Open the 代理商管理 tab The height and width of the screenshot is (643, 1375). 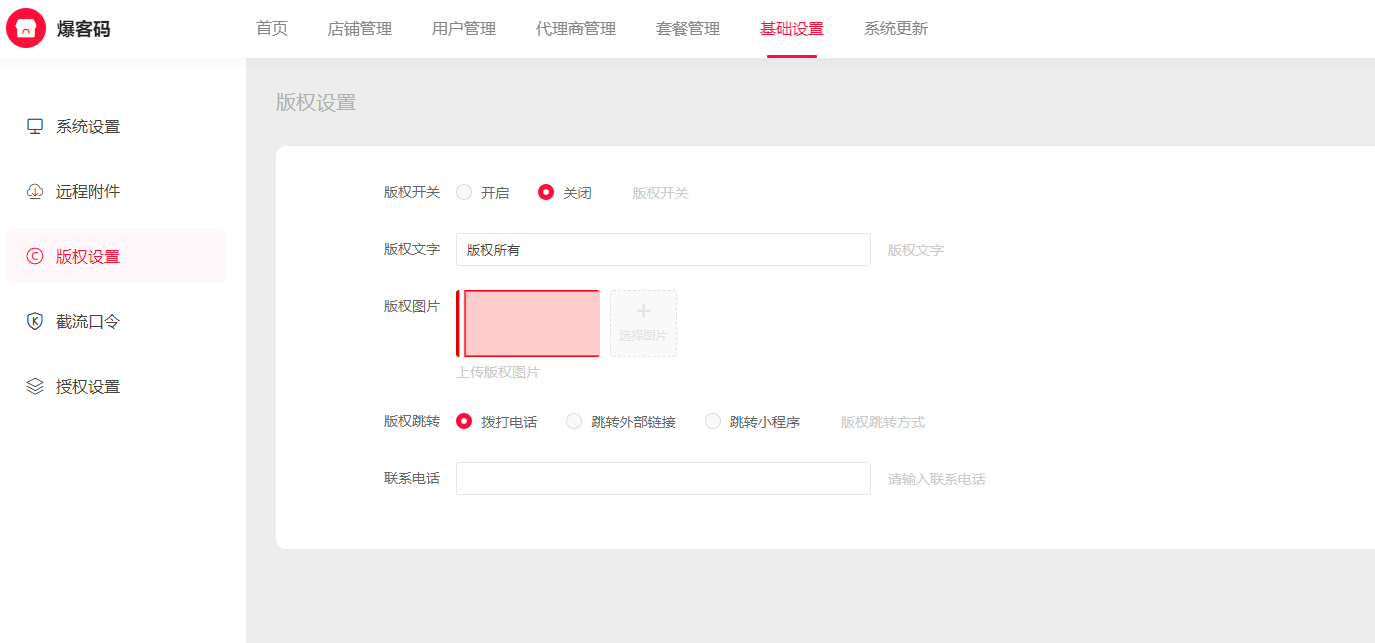click(x=576, y=29)
